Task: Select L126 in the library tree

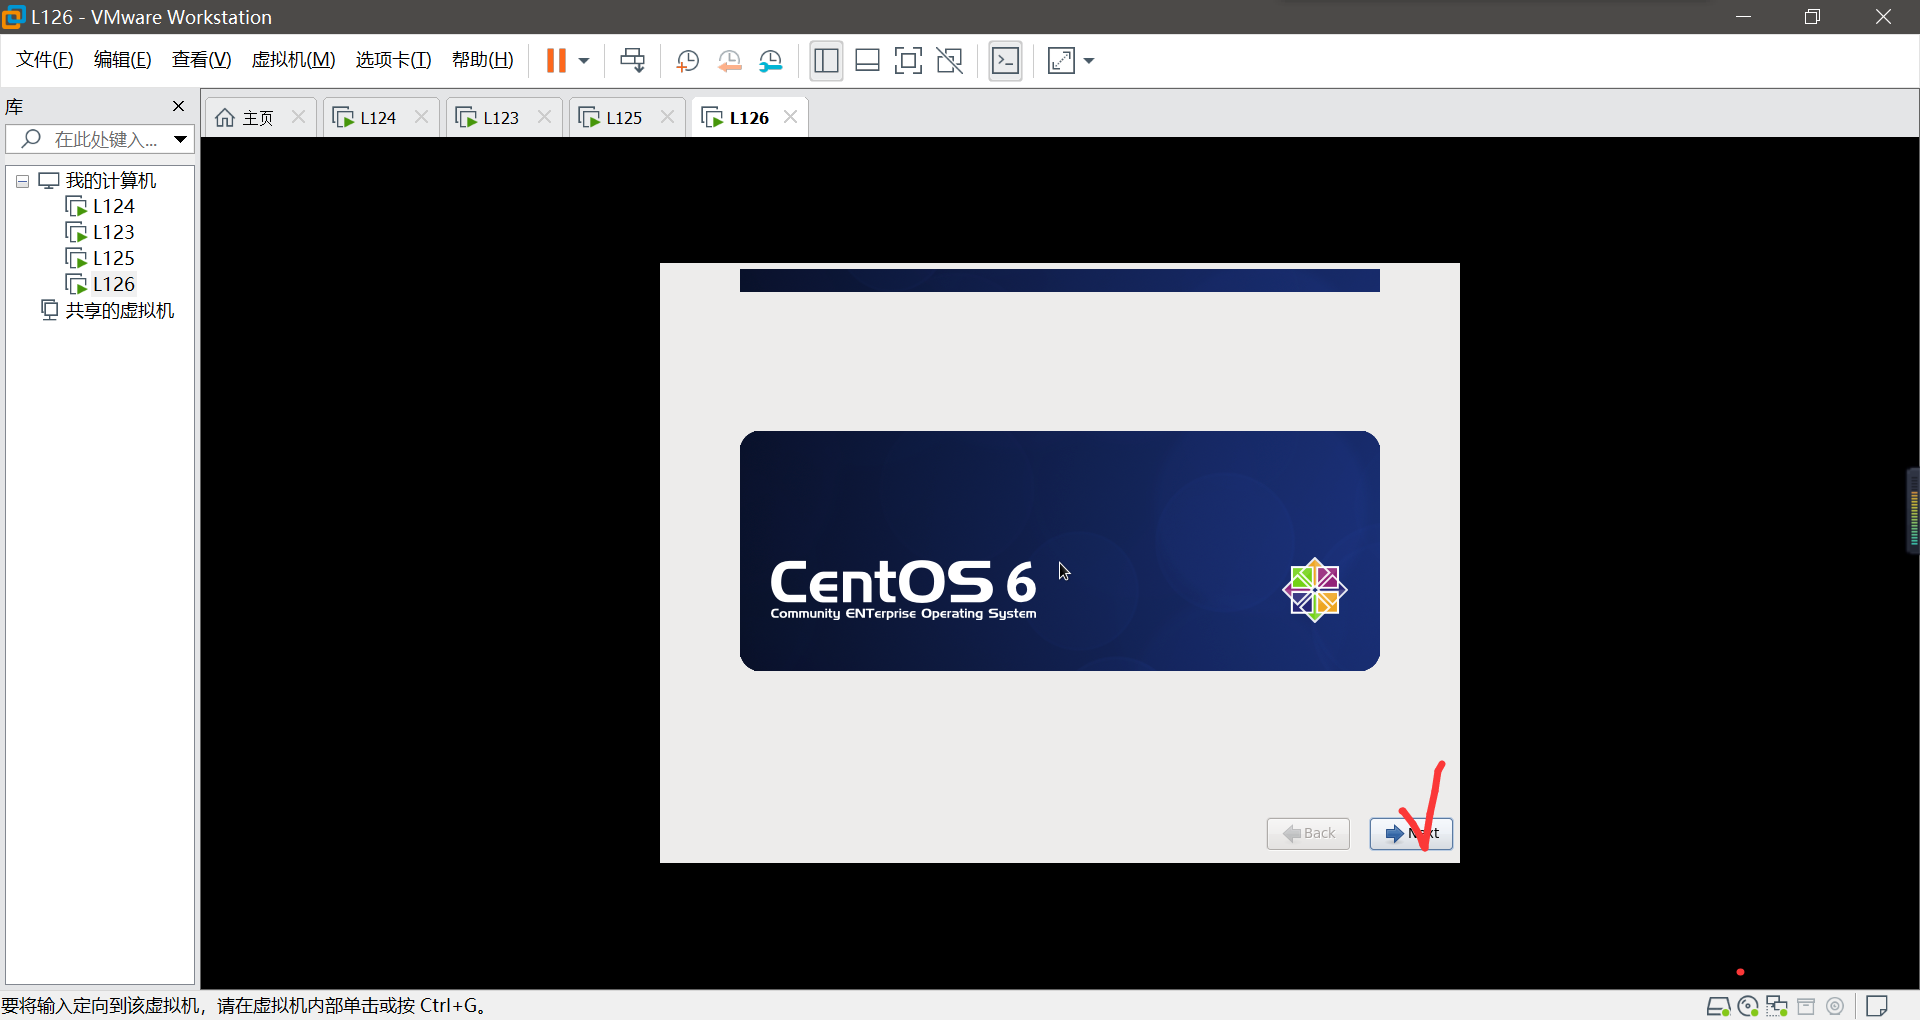Action: coord(113,284)
